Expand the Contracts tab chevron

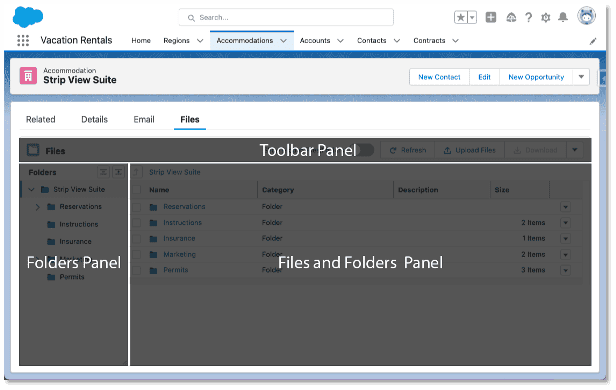pyautogui.click(x=455, y=41)
